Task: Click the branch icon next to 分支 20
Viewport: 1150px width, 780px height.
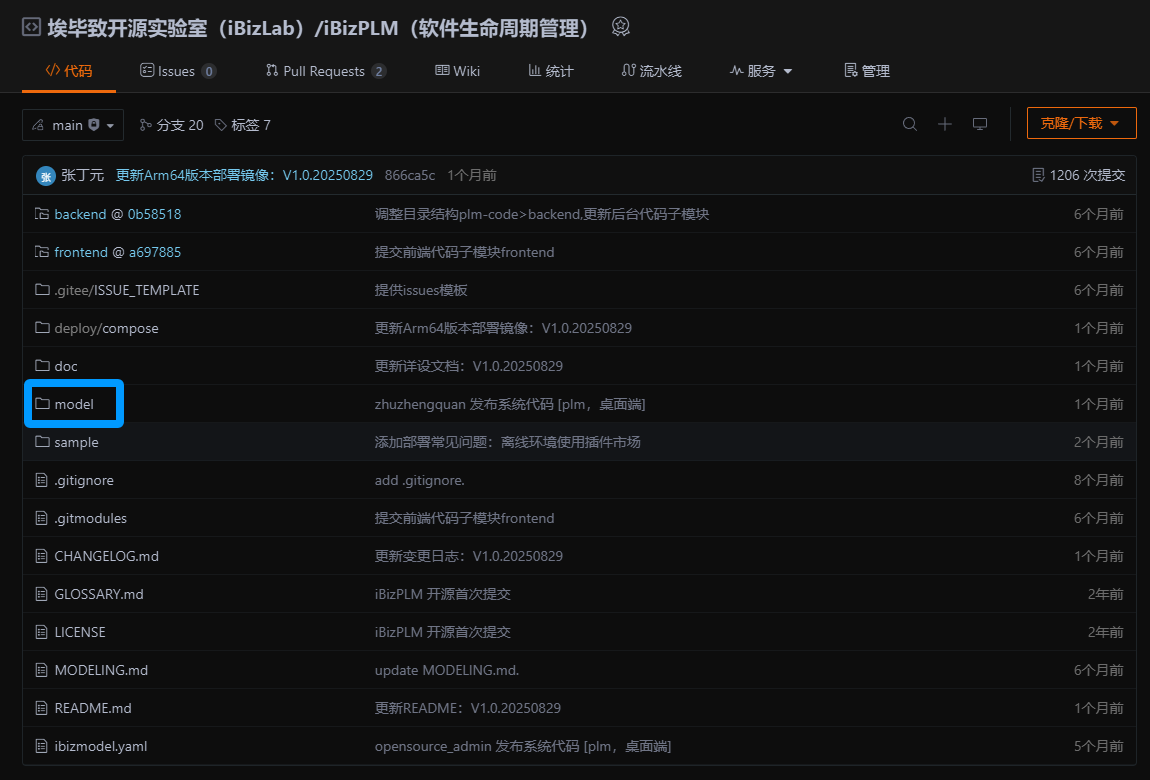Action: [x=146, y=125]
